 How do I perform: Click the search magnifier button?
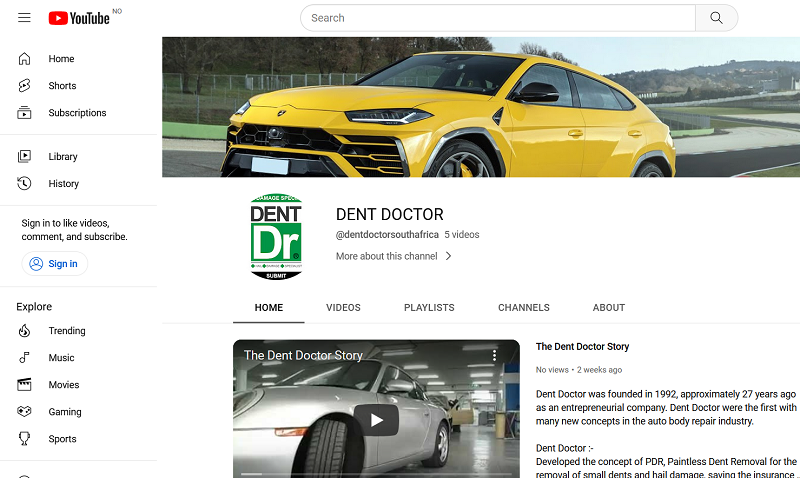[716, 18]
